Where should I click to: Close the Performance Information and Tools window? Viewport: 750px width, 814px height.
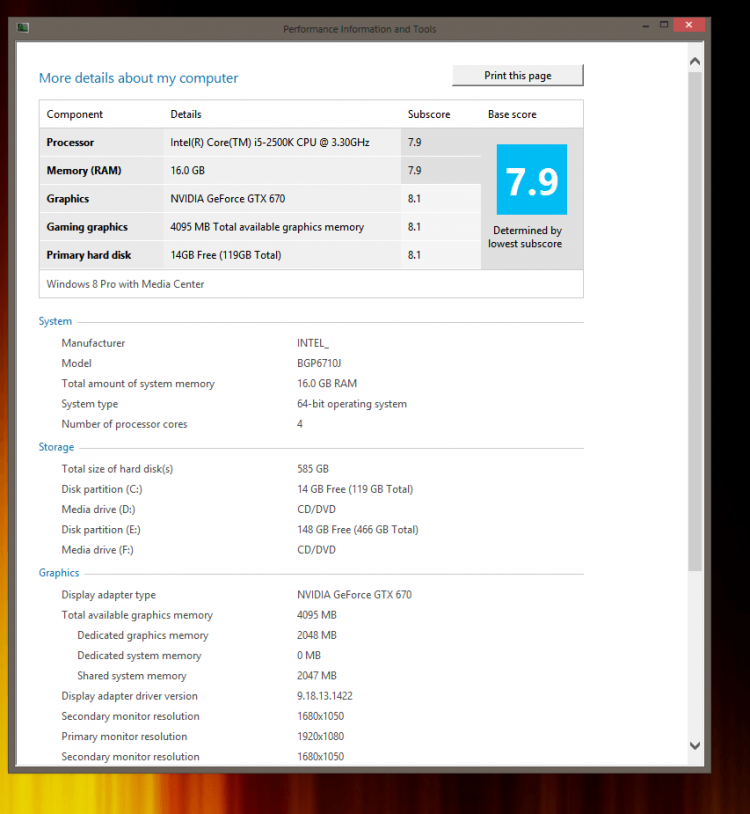pyautogui.click(x=689, y=24)
